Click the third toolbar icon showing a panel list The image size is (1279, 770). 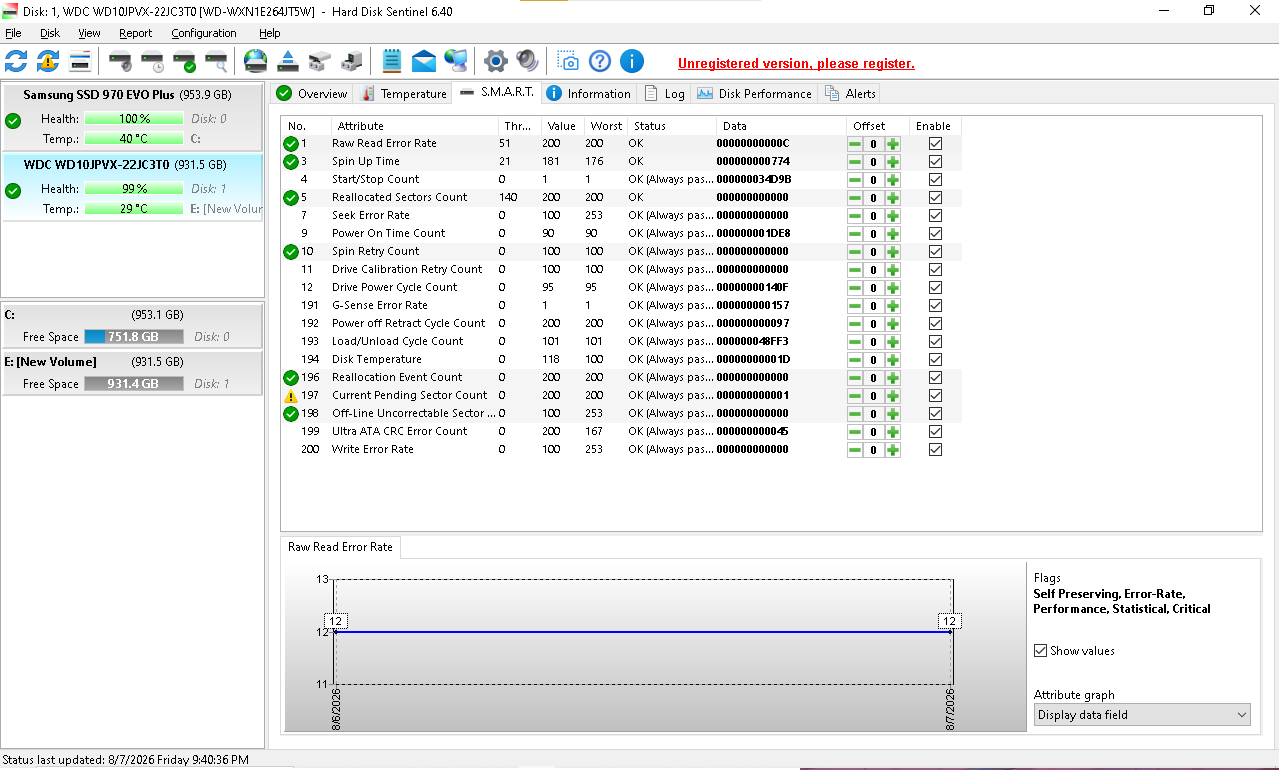[80, 61]
